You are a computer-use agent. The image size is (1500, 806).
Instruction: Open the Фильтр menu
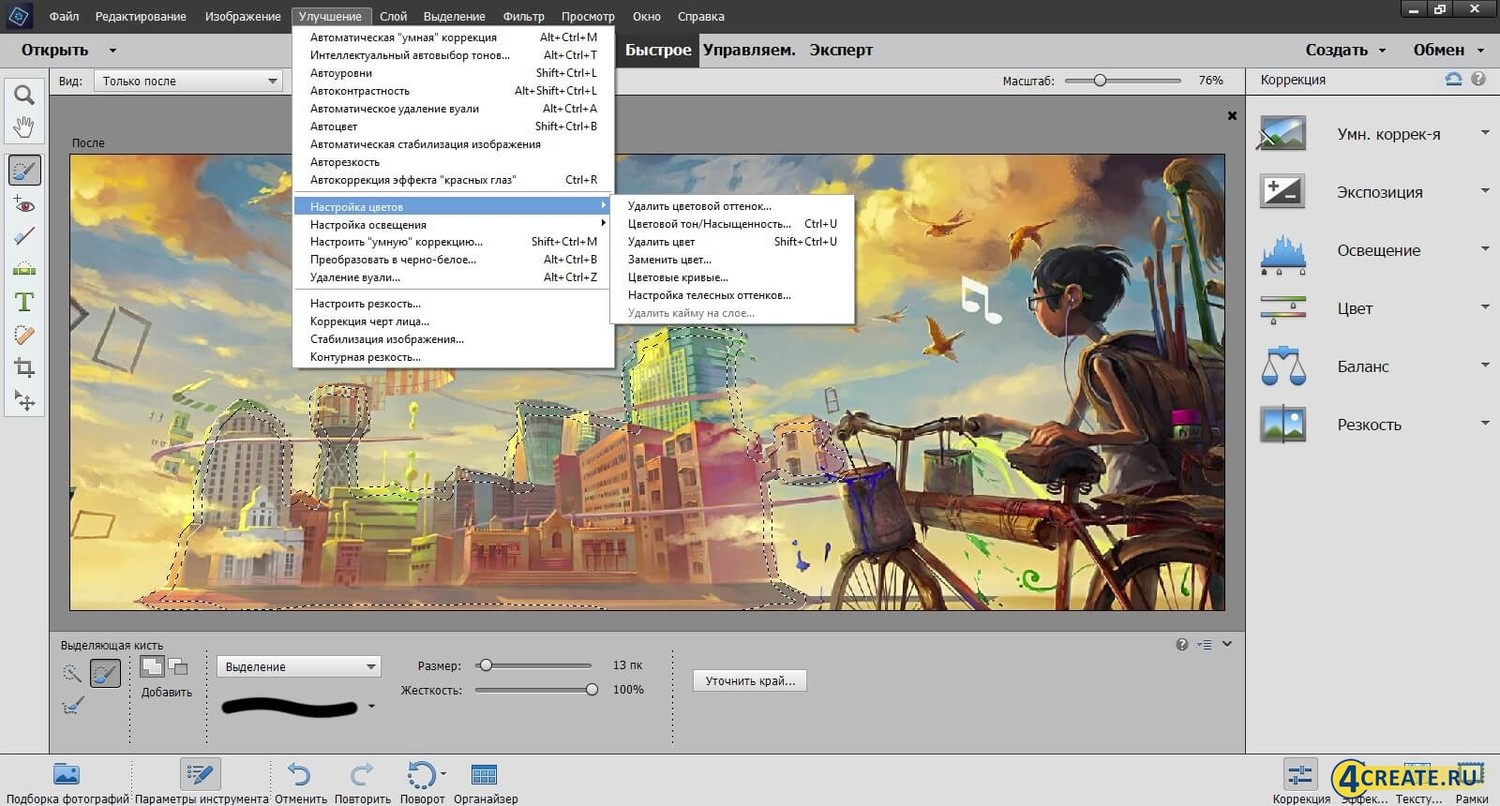[x=524, y=17]
